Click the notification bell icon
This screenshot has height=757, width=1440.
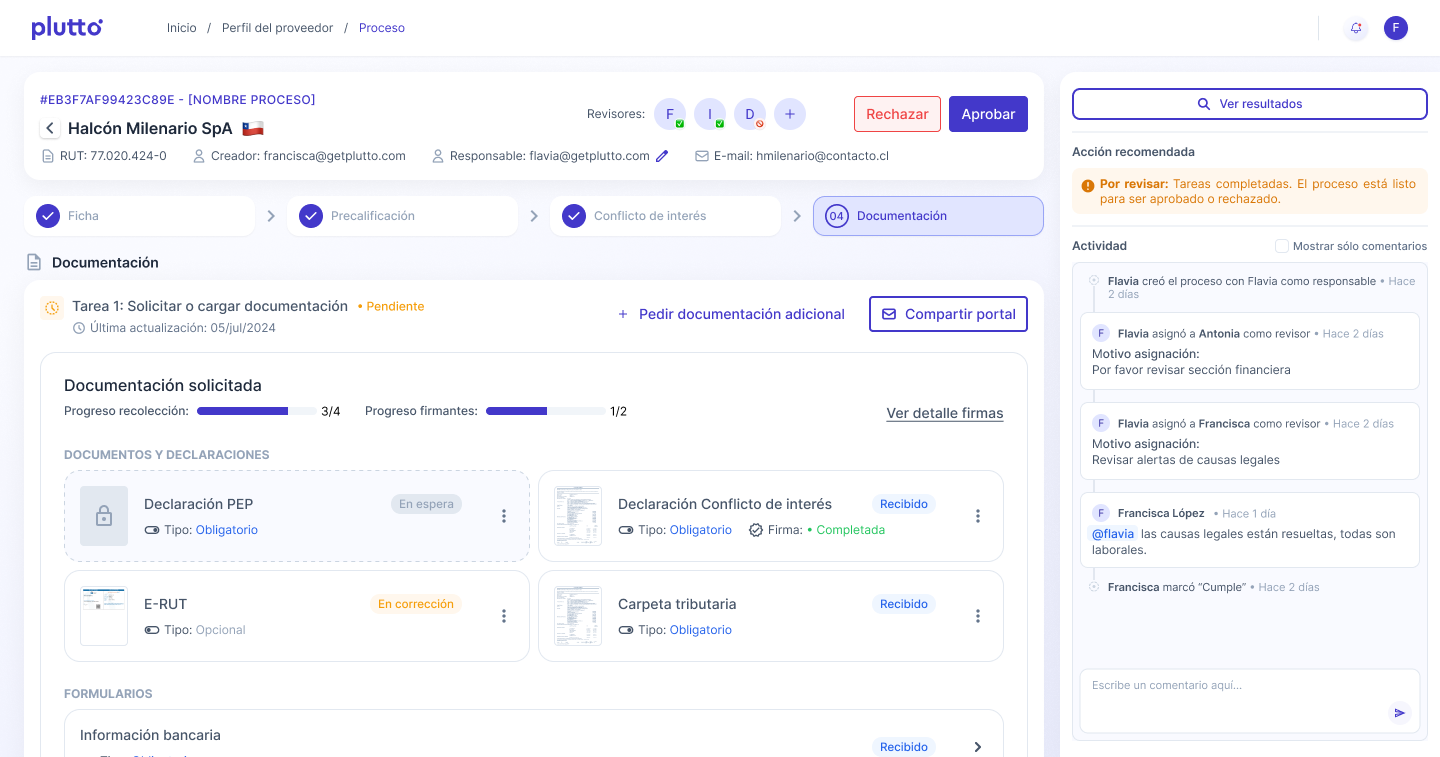click(x=1356, y=28)
